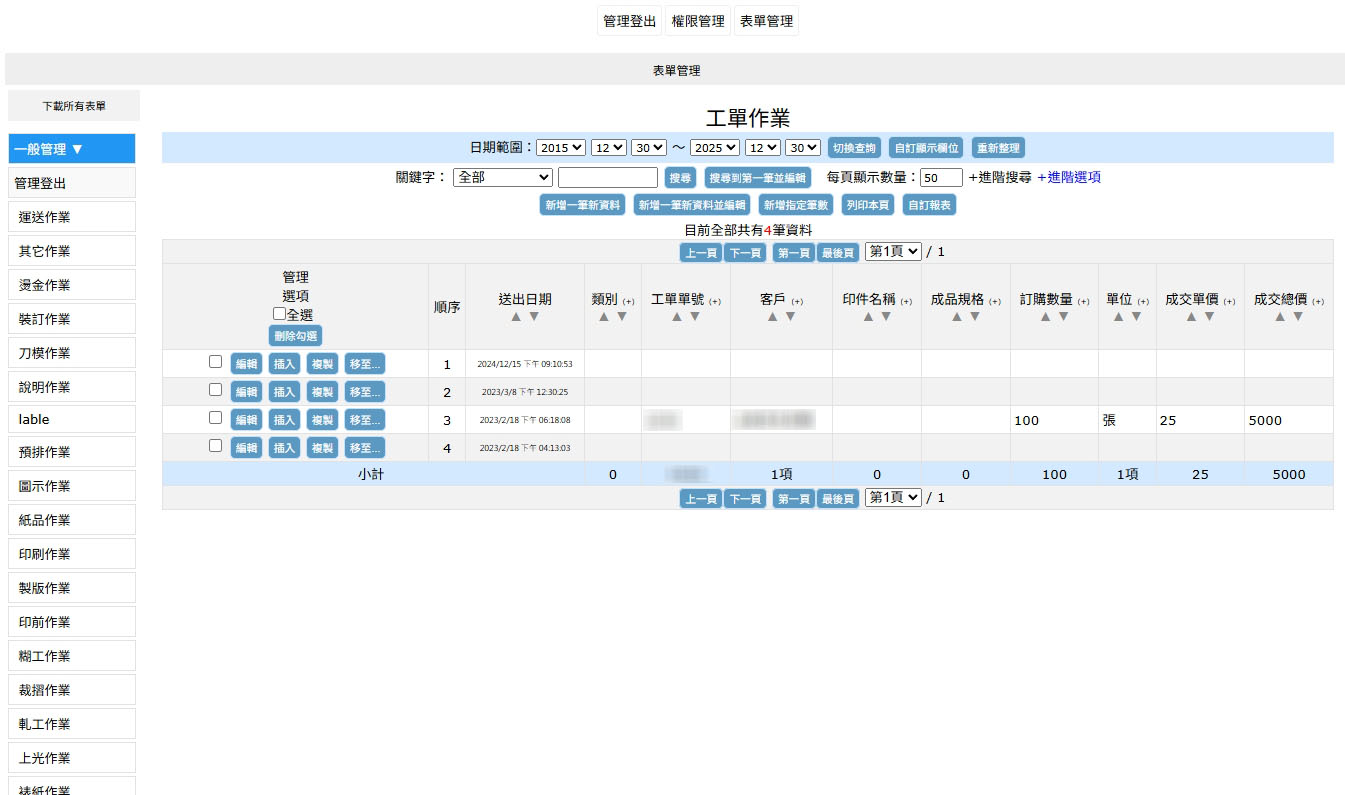Click the 新增一筆新資料 button
1345x795 pixels.
(x=583, y=205)
